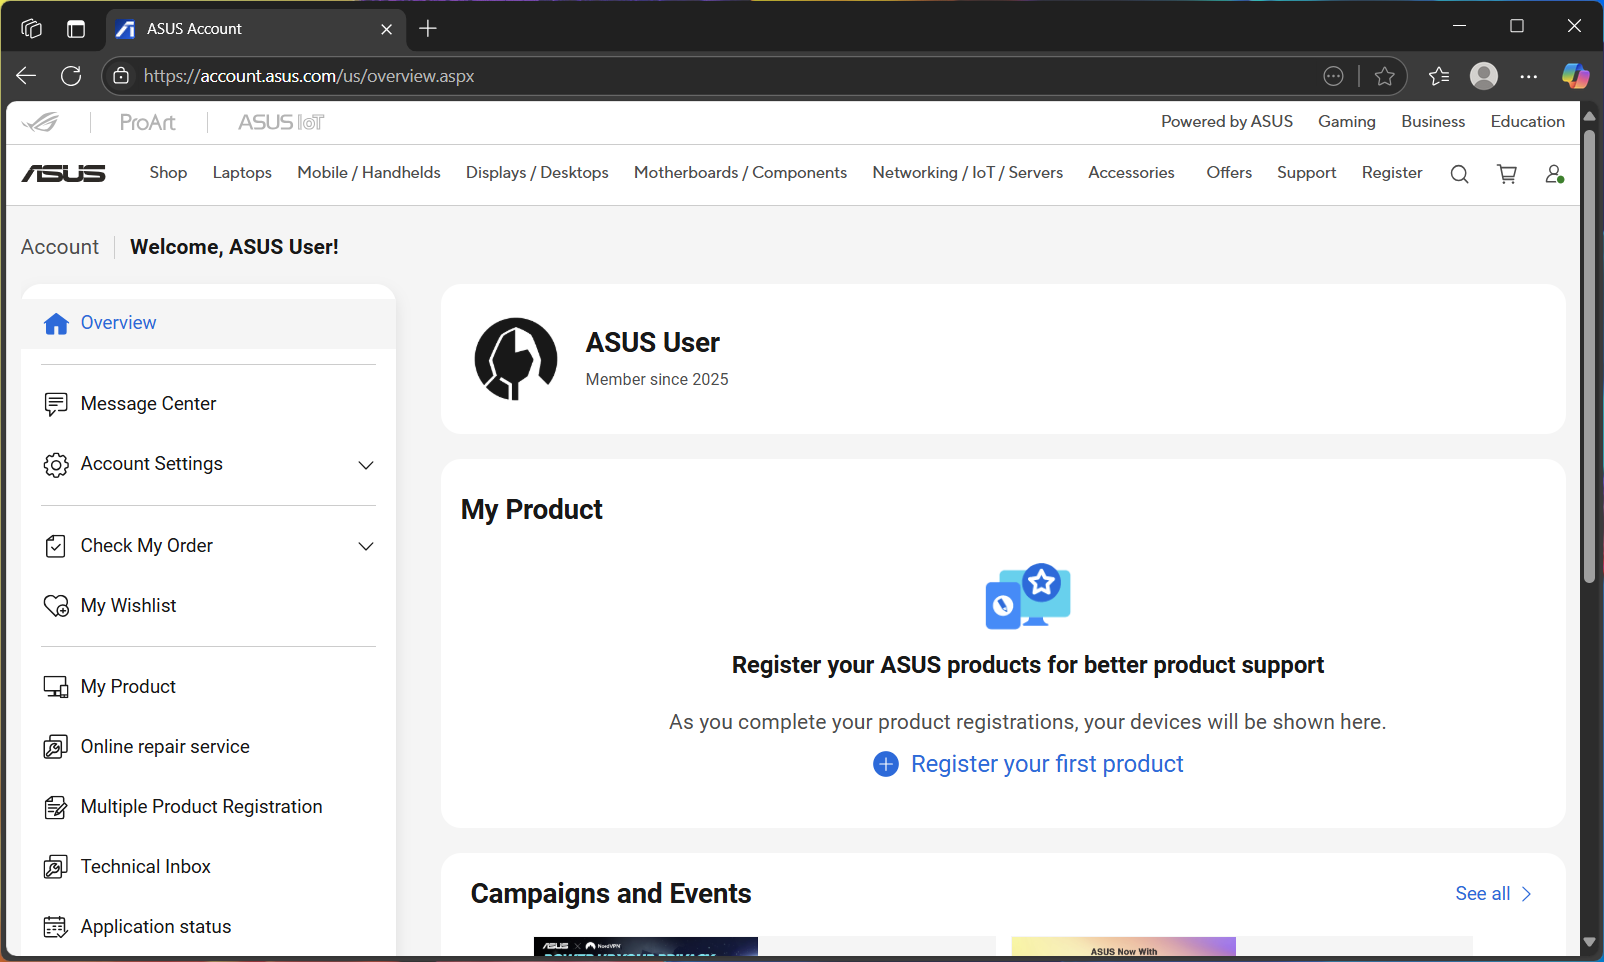Viewport: 1604px width, 962px height.
Task: Open the Register menu item
Action: 1392,173
